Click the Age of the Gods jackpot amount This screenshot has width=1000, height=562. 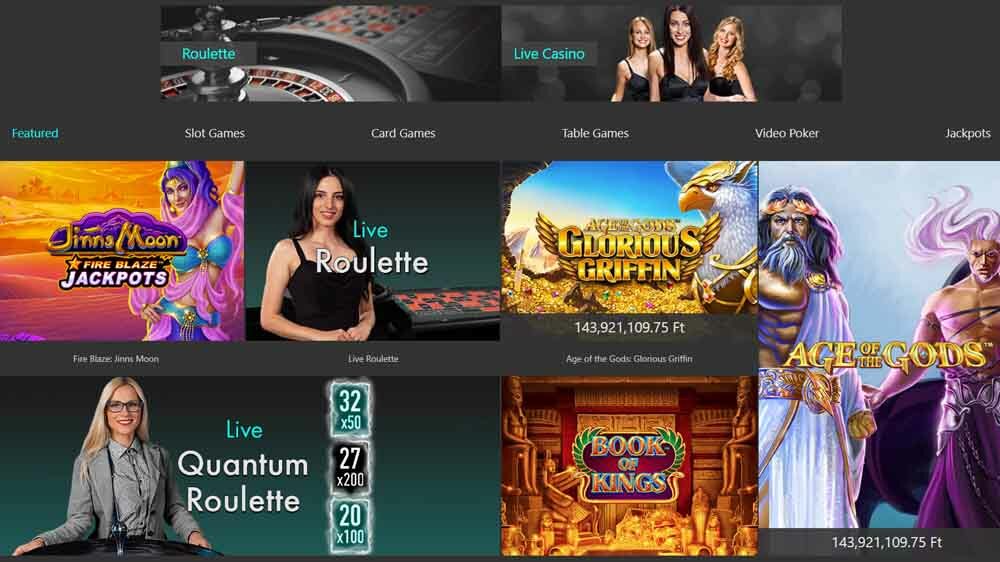click(886, 543)
